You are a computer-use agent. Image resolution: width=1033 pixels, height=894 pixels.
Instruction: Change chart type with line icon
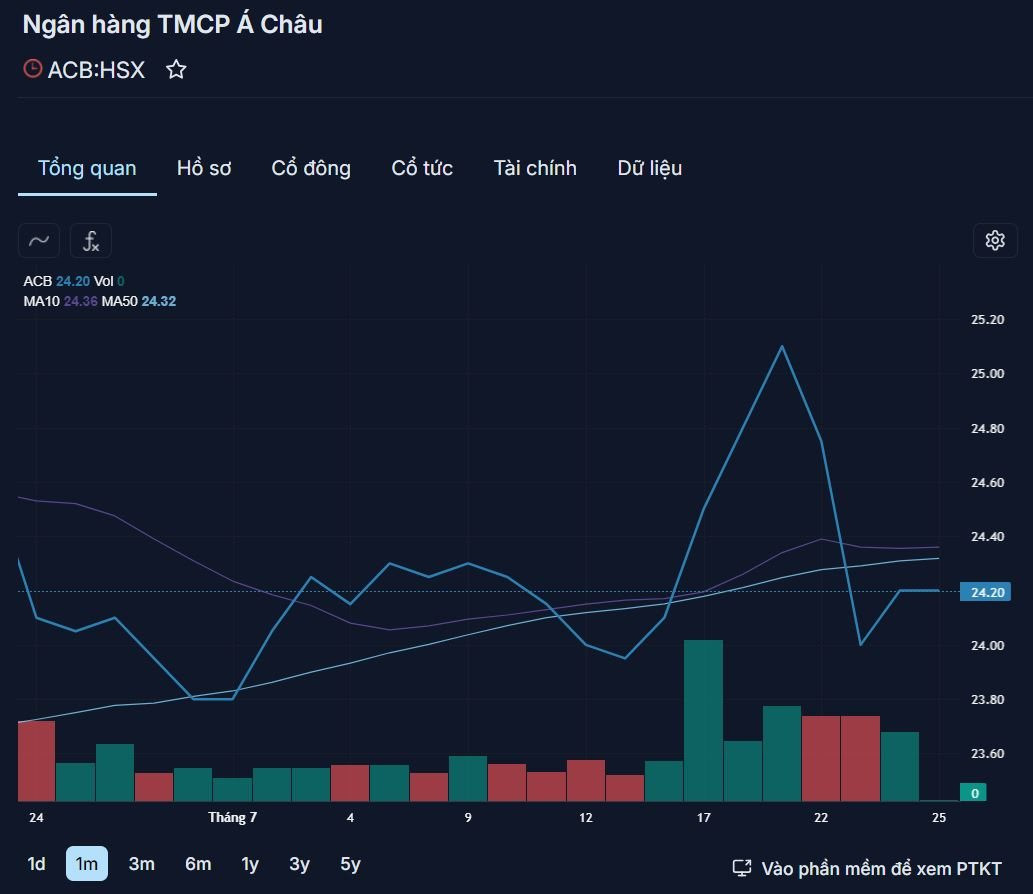(39, 240)
